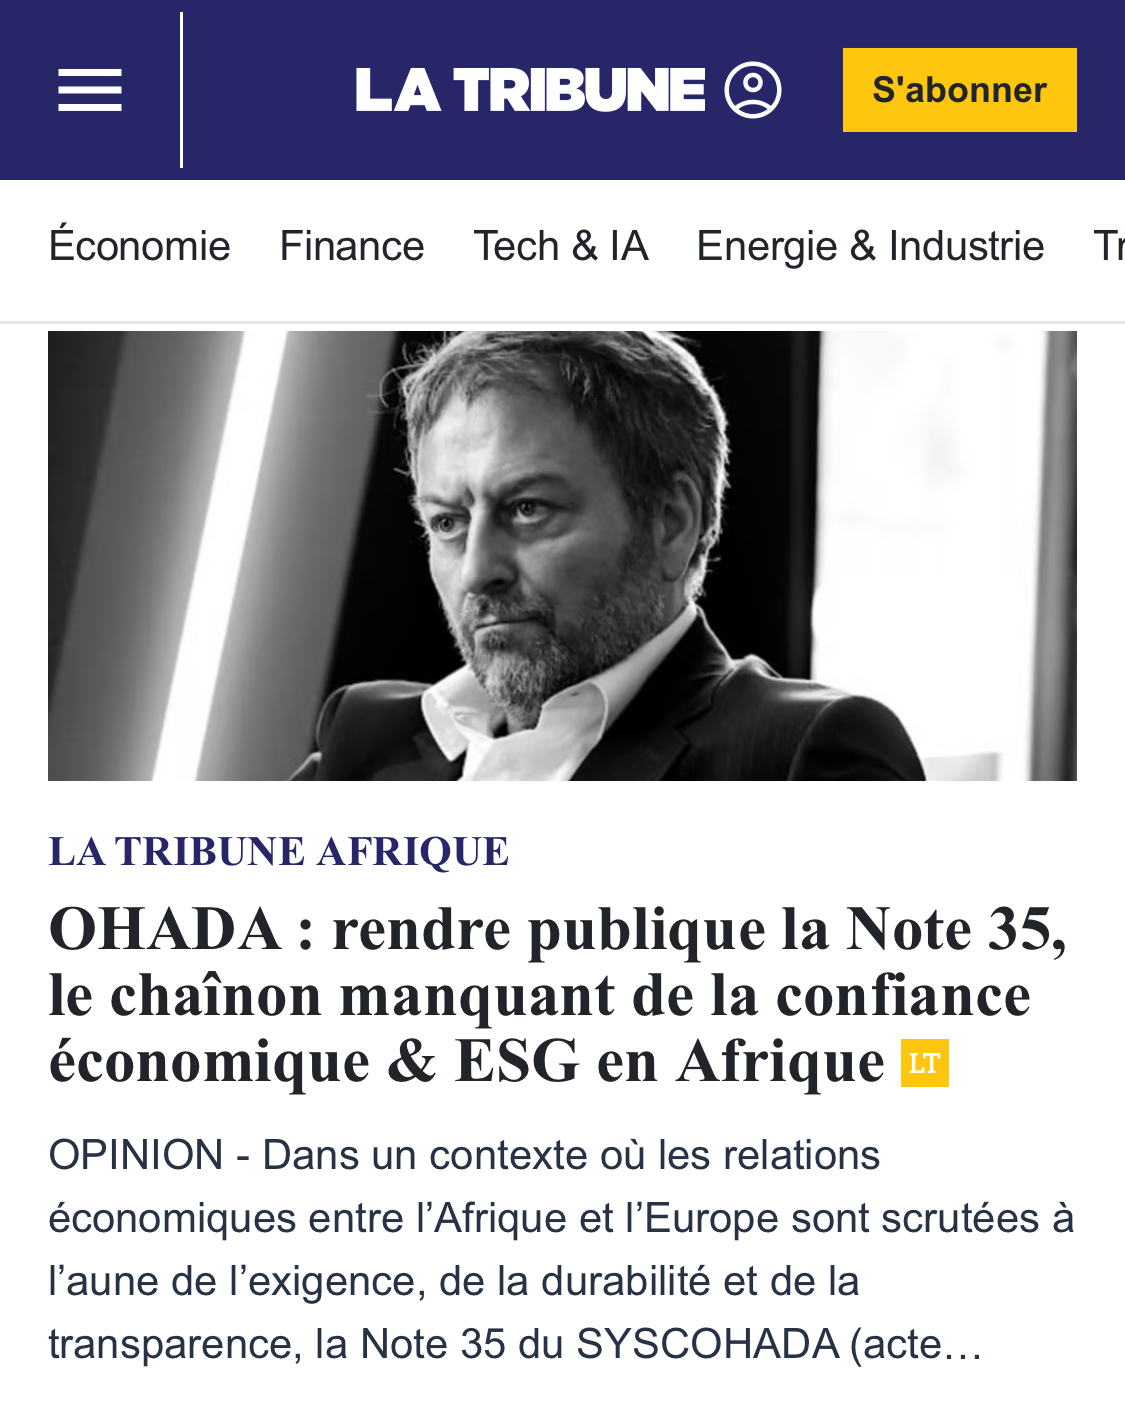Image resolution: width=1125 pixels, height=1412 pixels.
Task: Open the LA TRIBUNE AFRIQUE section link
Action: point(278,852)
